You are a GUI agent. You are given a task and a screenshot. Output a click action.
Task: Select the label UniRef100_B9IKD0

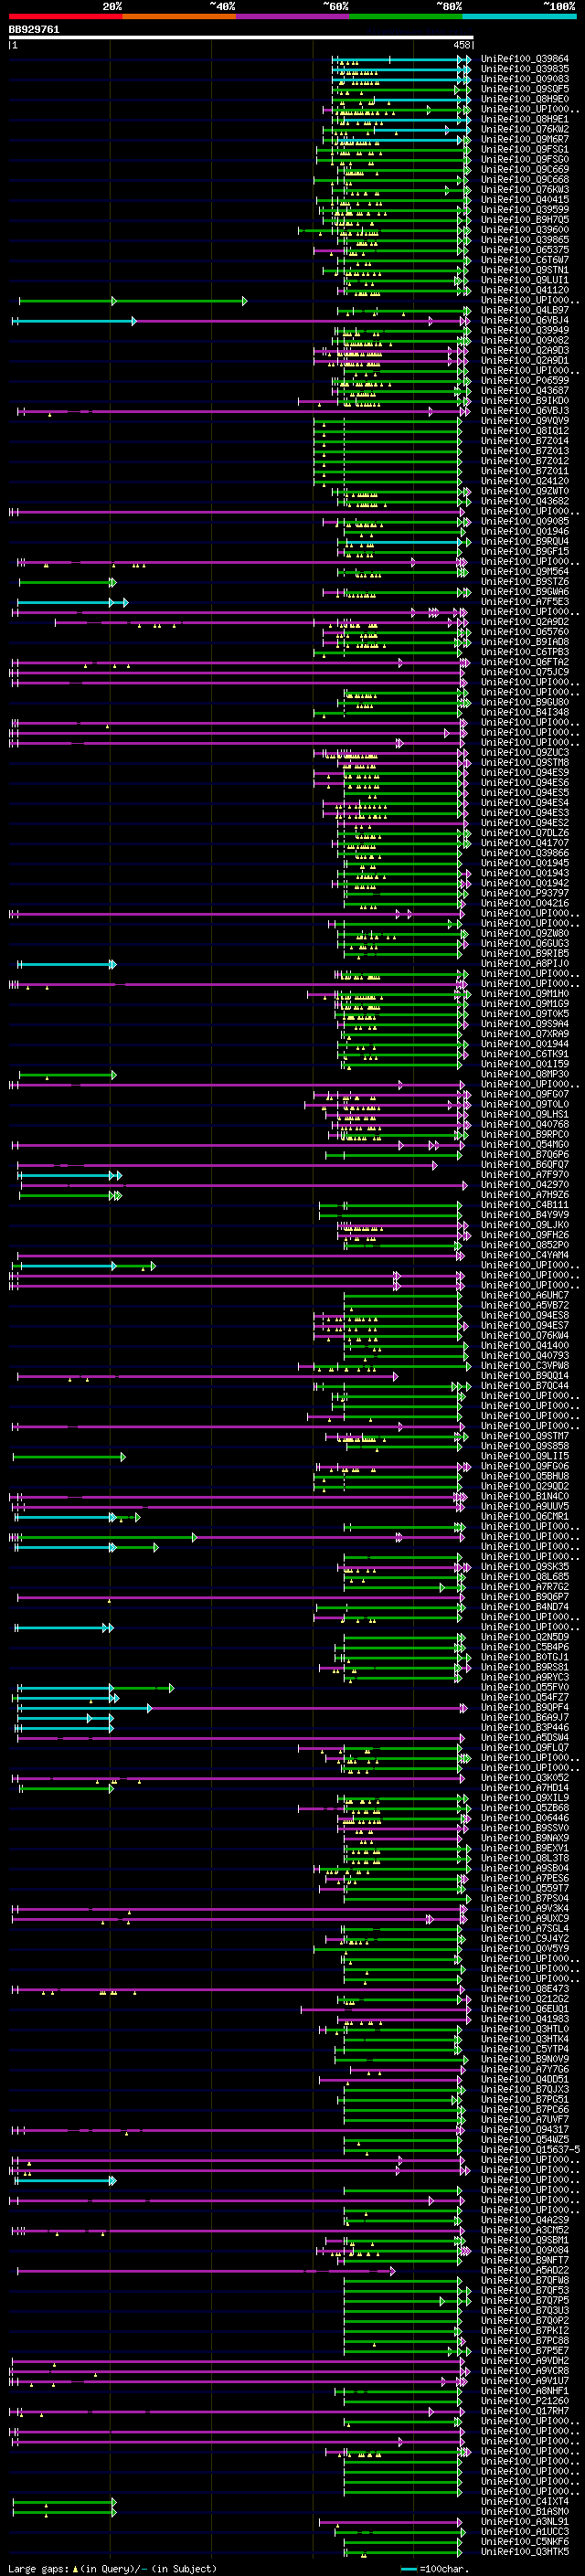[525, 400]
